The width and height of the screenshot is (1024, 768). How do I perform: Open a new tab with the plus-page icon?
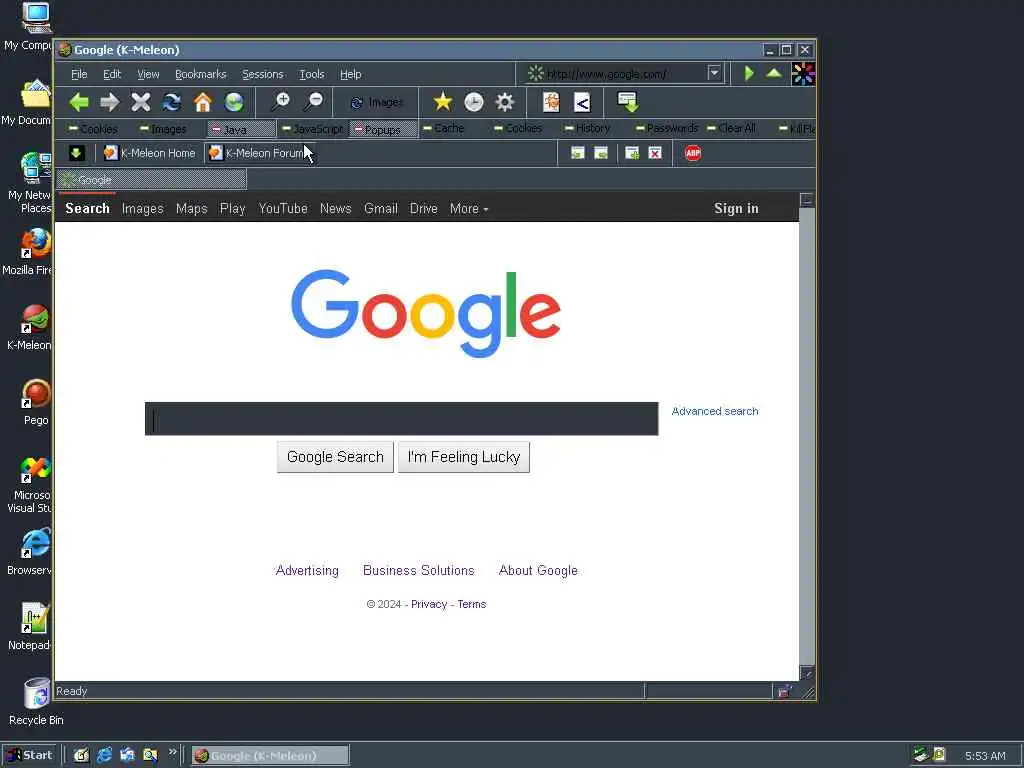click(632, 153)
